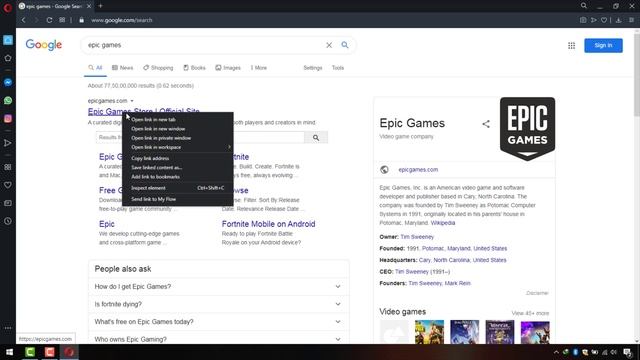Open Easy setup menu icon
The height and width of the screenshot is (360, 640).
(x=631, y=20)
